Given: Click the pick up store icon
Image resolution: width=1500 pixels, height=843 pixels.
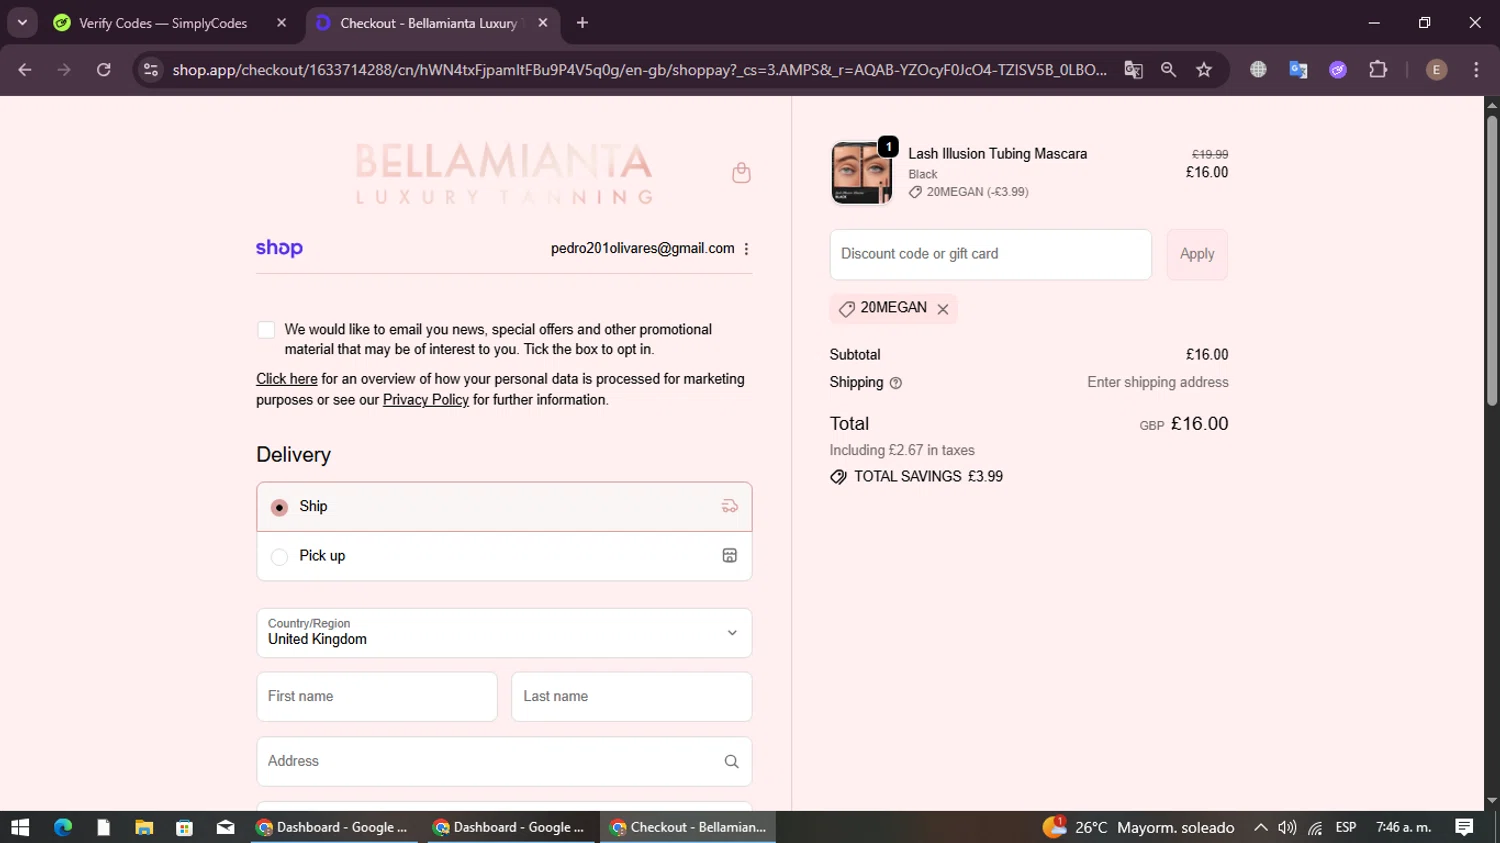Looking at the screenshot, I should (x=730, y=556).
